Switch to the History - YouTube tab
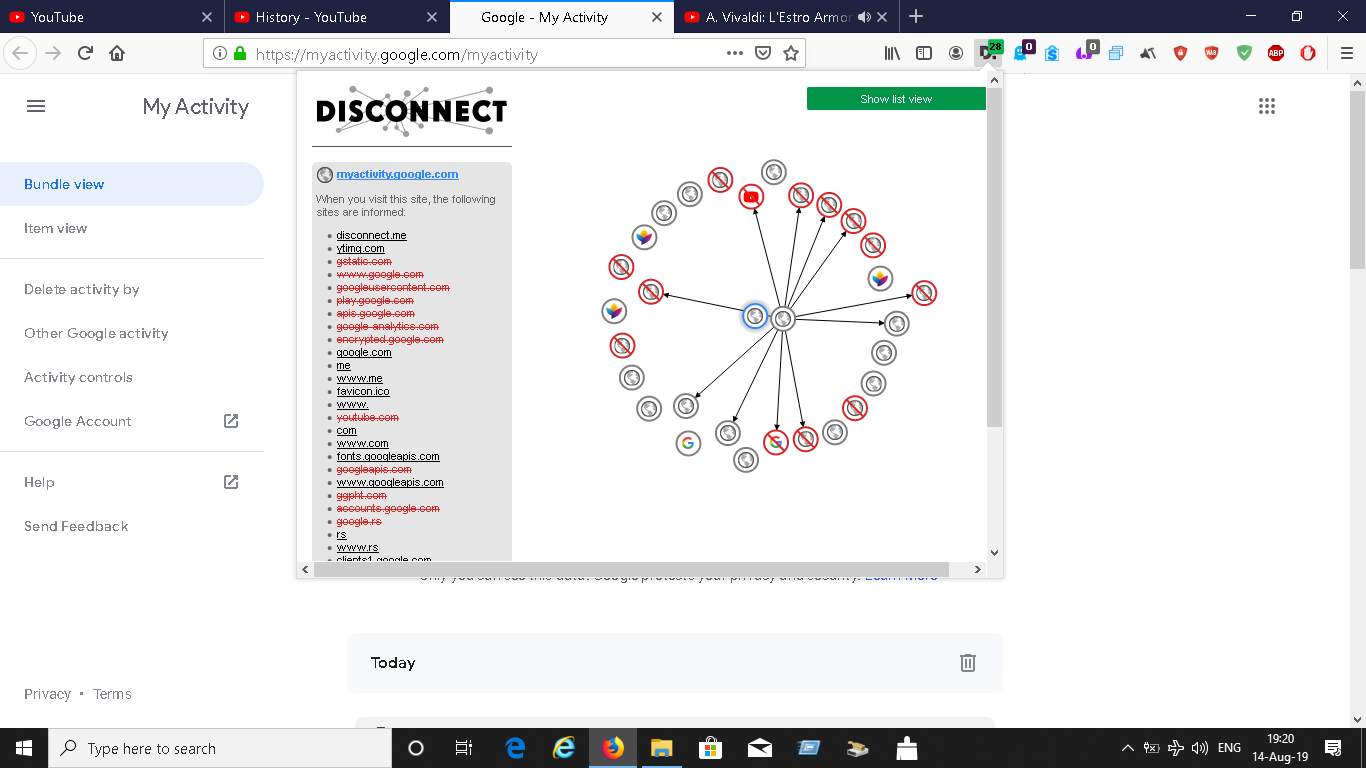This screenshot has width=1366, height=768. (337, 17)
